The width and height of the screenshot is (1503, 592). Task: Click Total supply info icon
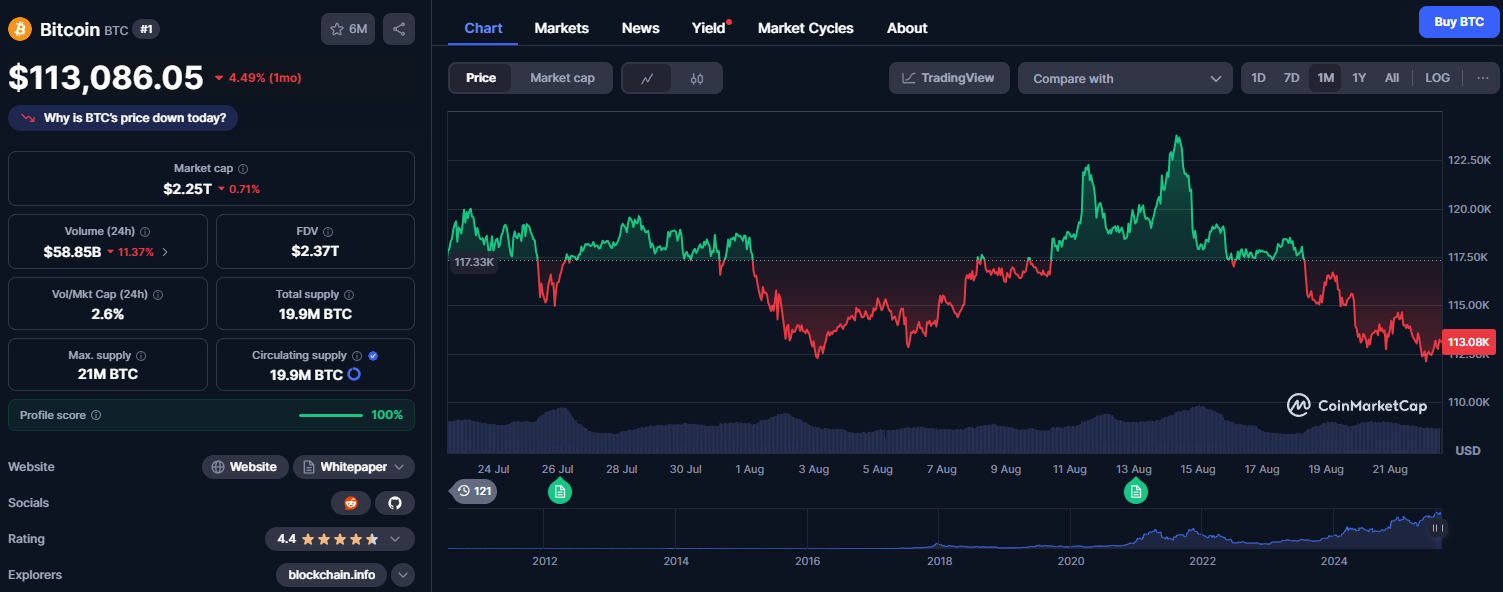(x=350, y=294)
